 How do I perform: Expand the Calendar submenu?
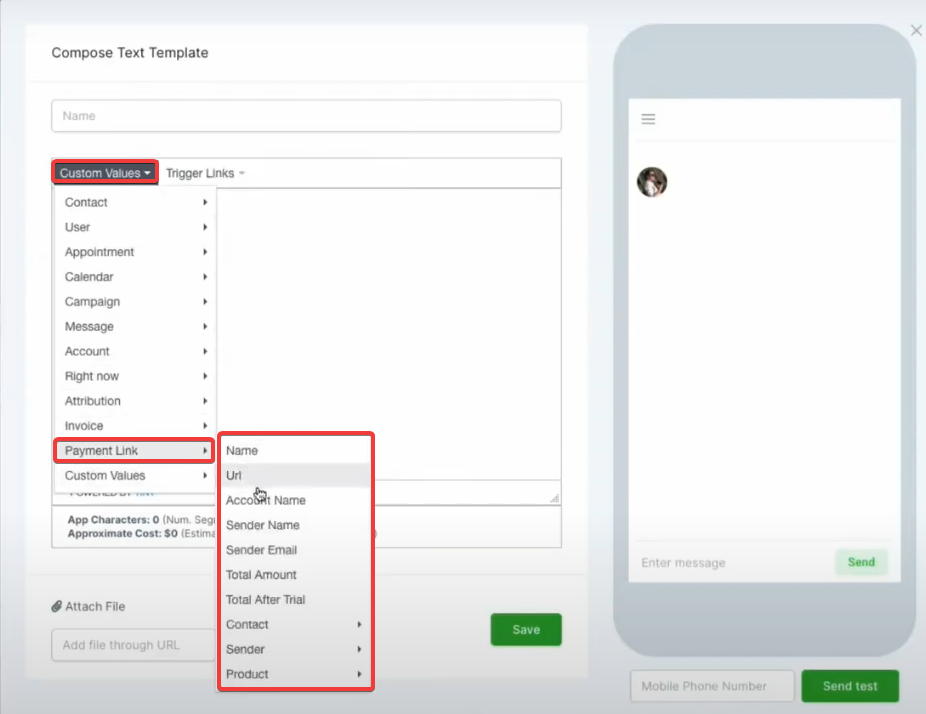(135, 276)
